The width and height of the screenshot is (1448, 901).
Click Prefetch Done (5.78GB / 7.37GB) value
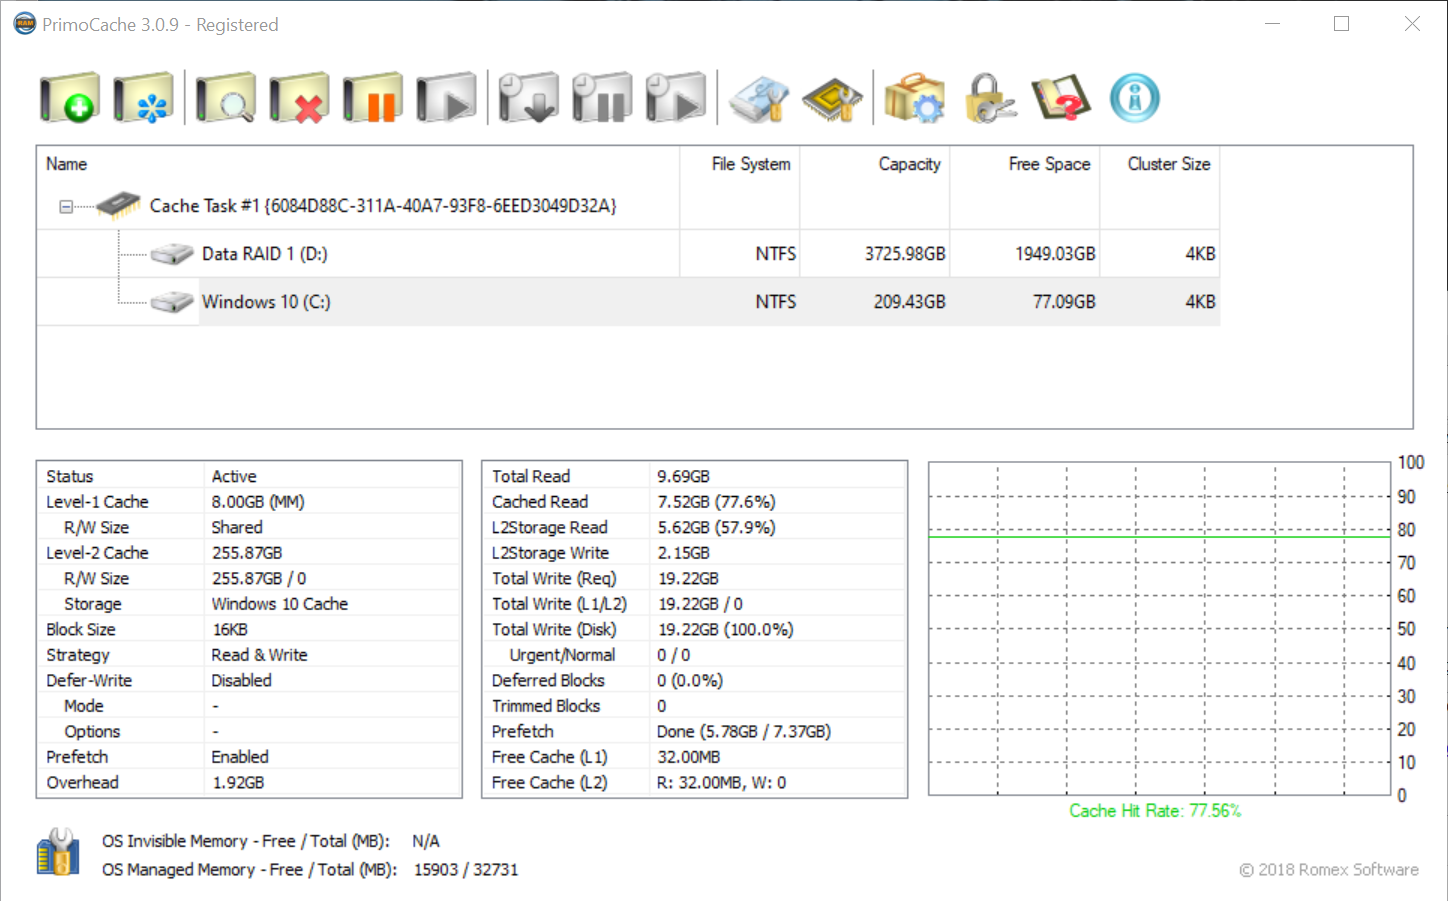click(744, 732)
